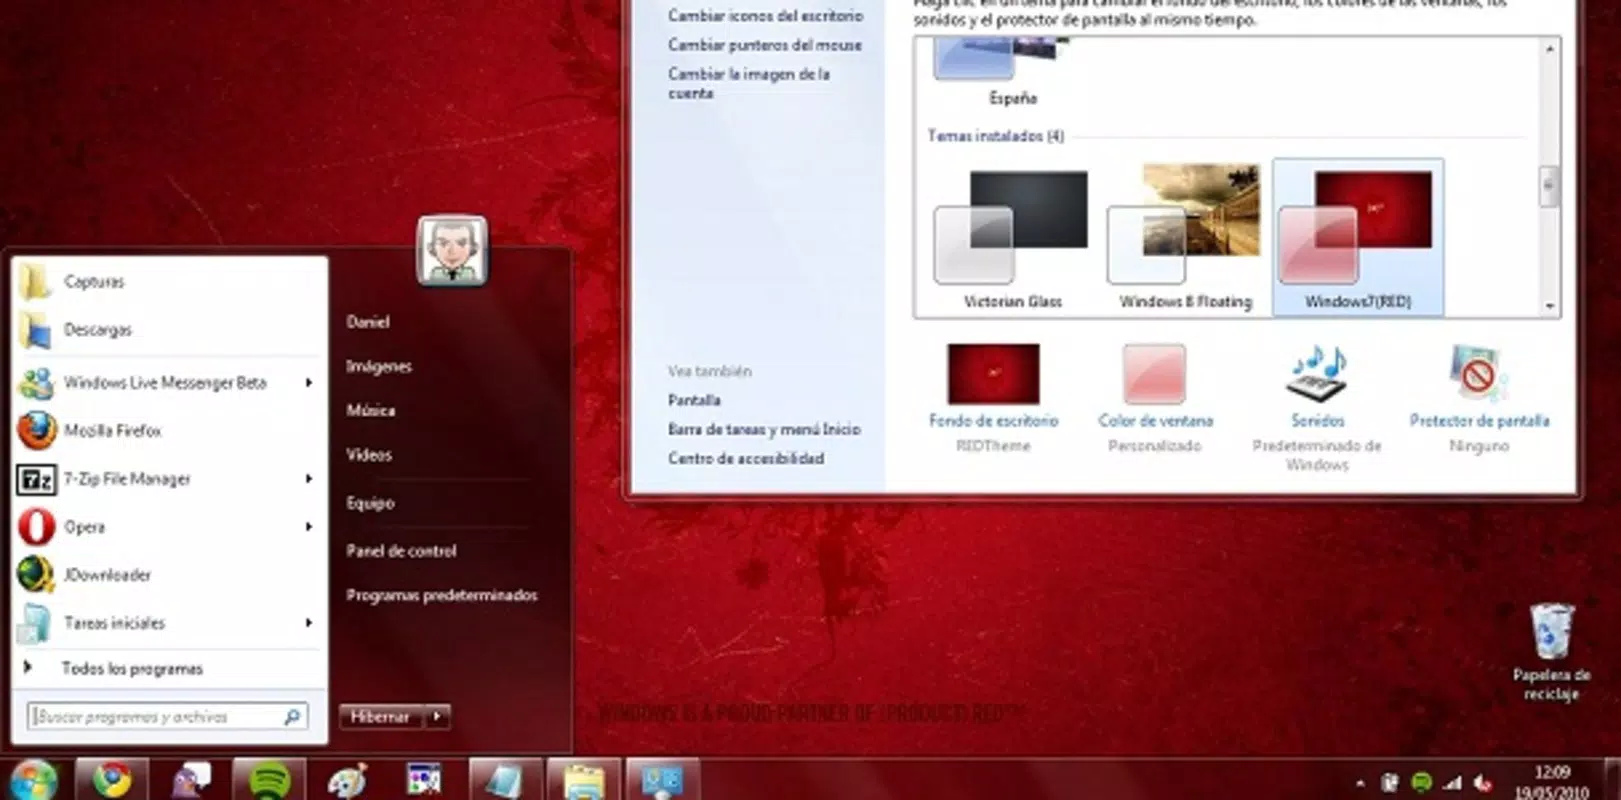This screenshot has width=1621, height=800.
Task: Open the Pantalla link
Action: [694, 400]
